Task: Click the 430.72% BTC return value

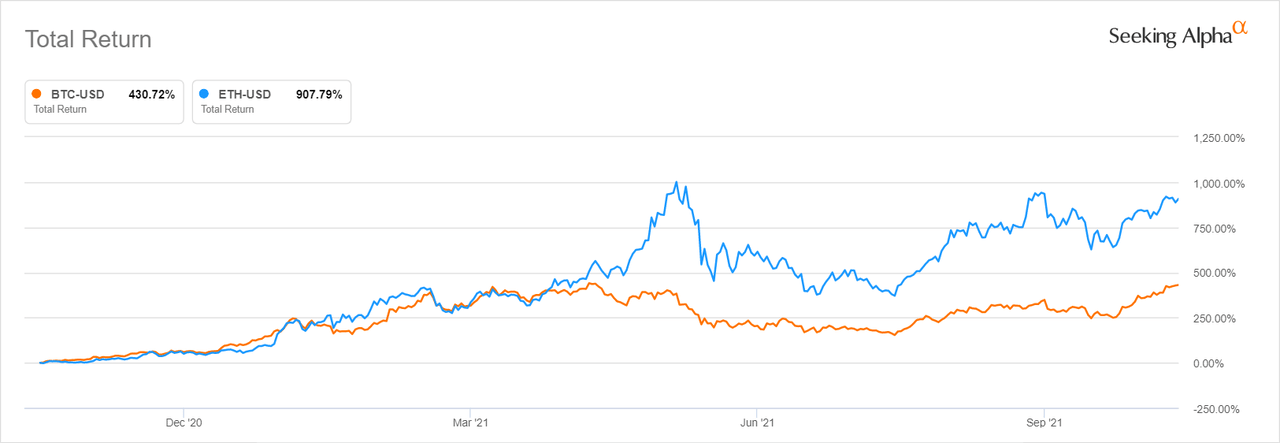Action: 152,95
